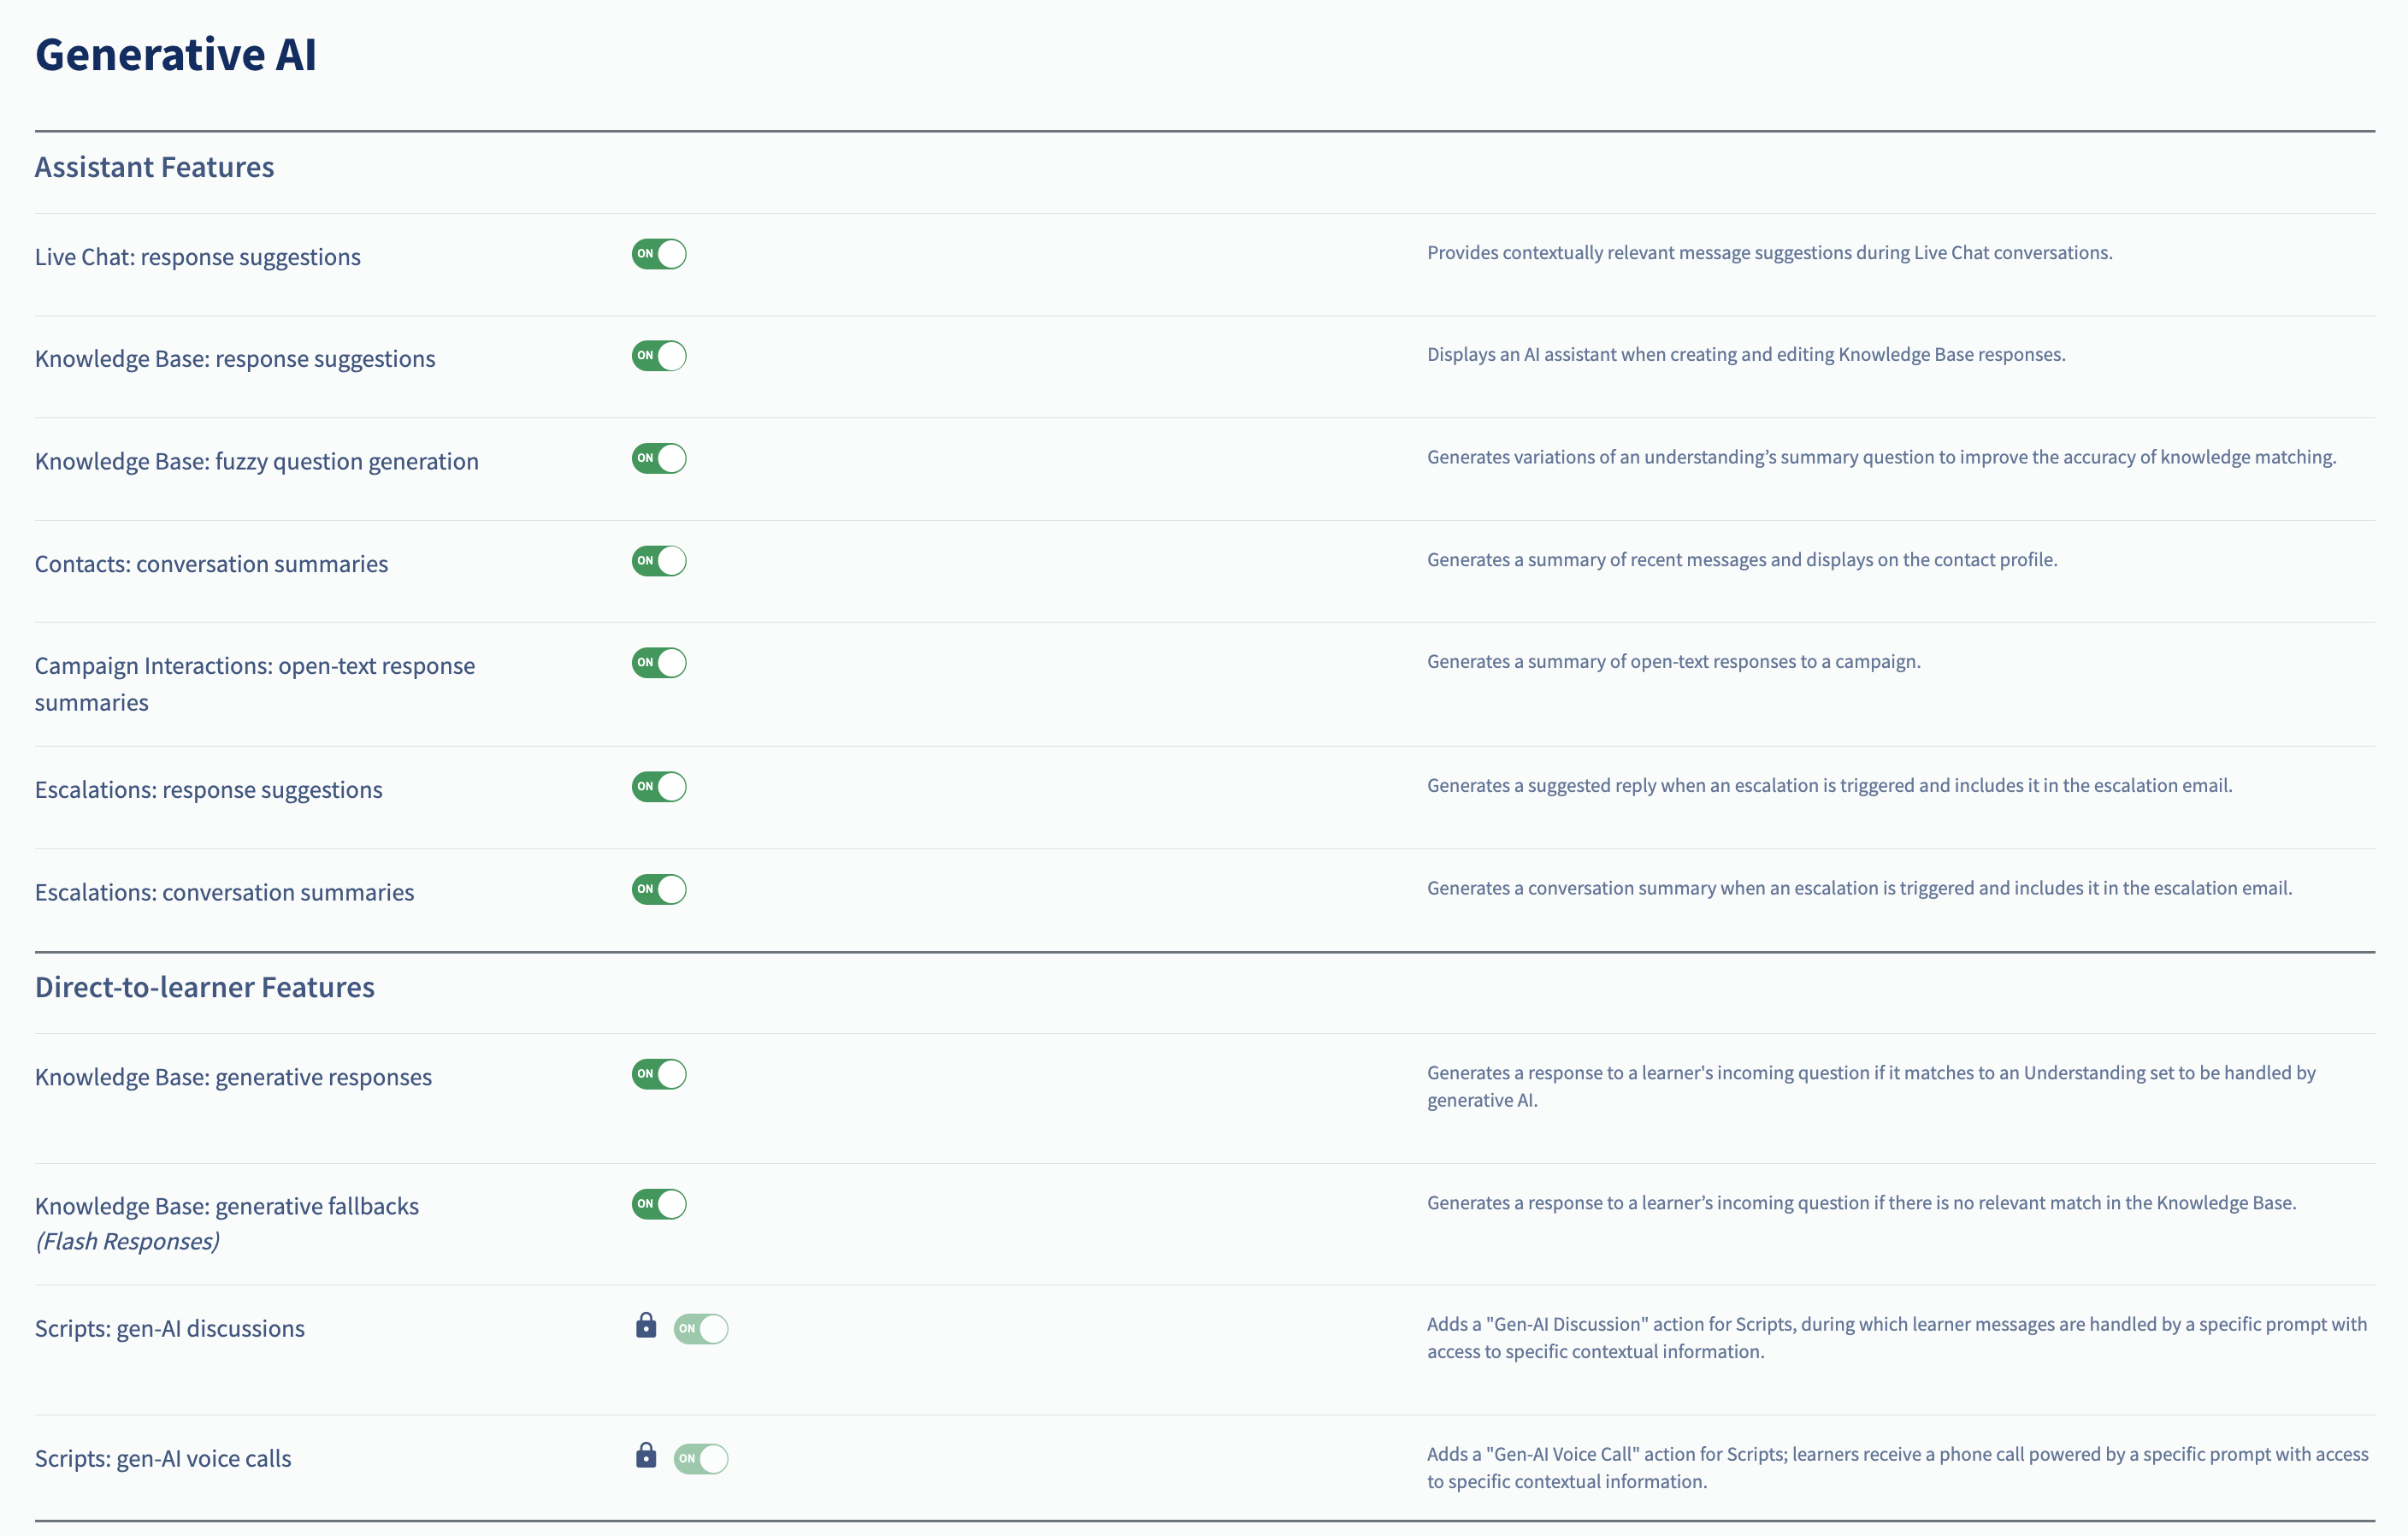Toggle Live Chat response suggestions off
This screenshot has width=2408, height=1536.
(x=659, y=254)
